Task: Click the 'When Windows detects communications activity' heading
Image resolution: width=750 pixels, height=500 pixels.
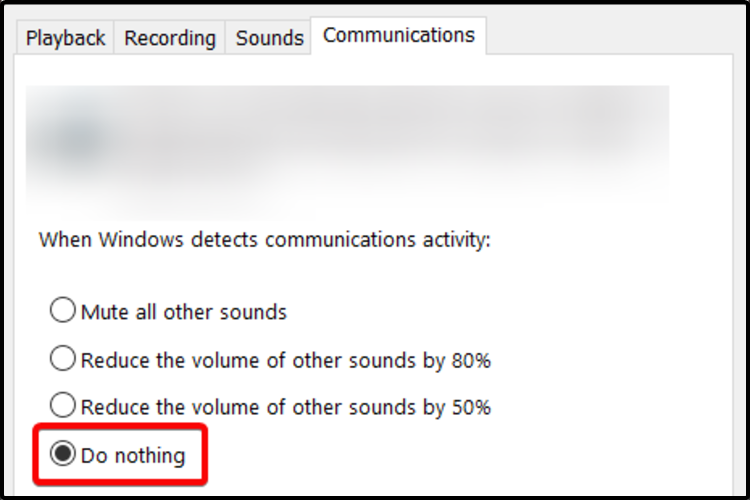Action: pyautogui.click(x=265, y=241)
